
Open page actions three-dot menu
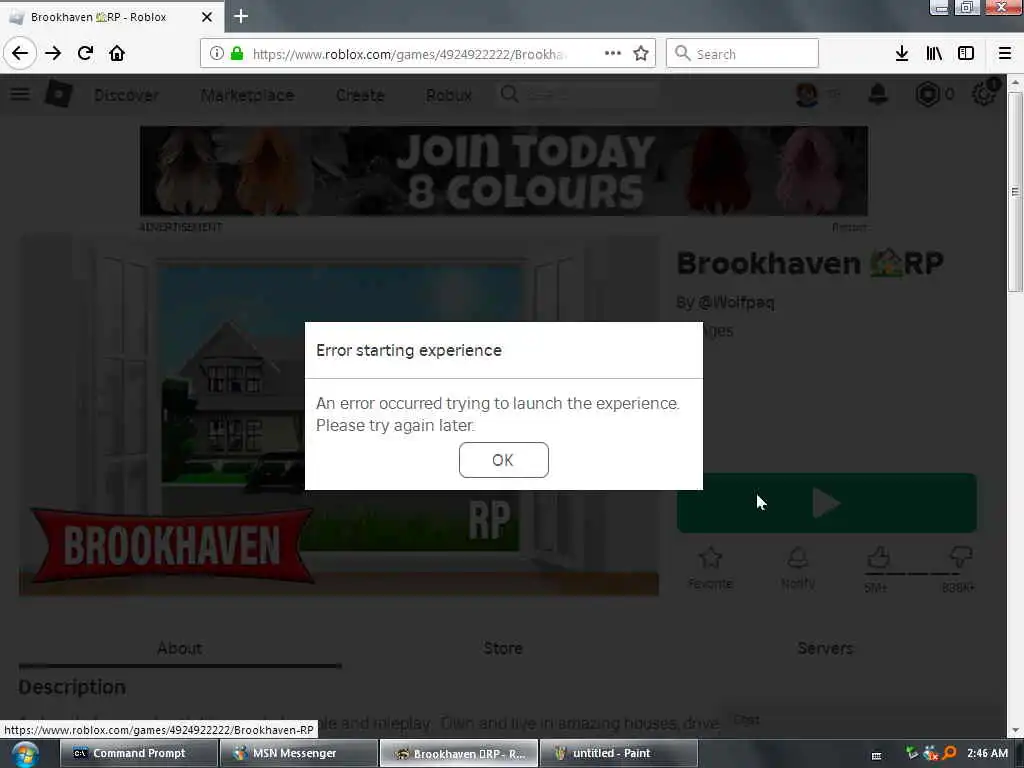point(613,53)
